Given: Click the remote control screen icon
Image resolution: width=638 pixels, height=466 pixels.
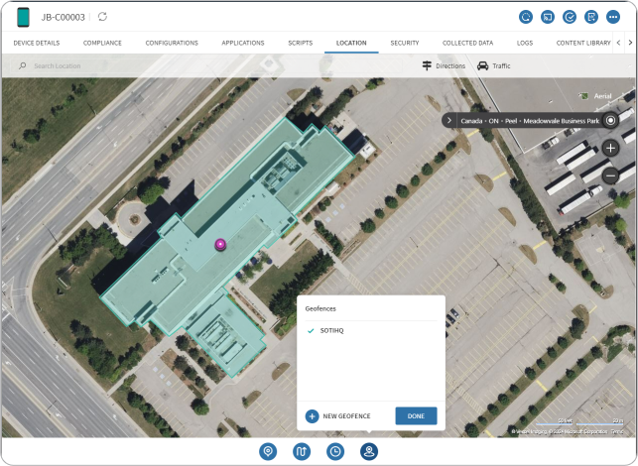Looking at the screenshot, I should [x=548, y=17].
